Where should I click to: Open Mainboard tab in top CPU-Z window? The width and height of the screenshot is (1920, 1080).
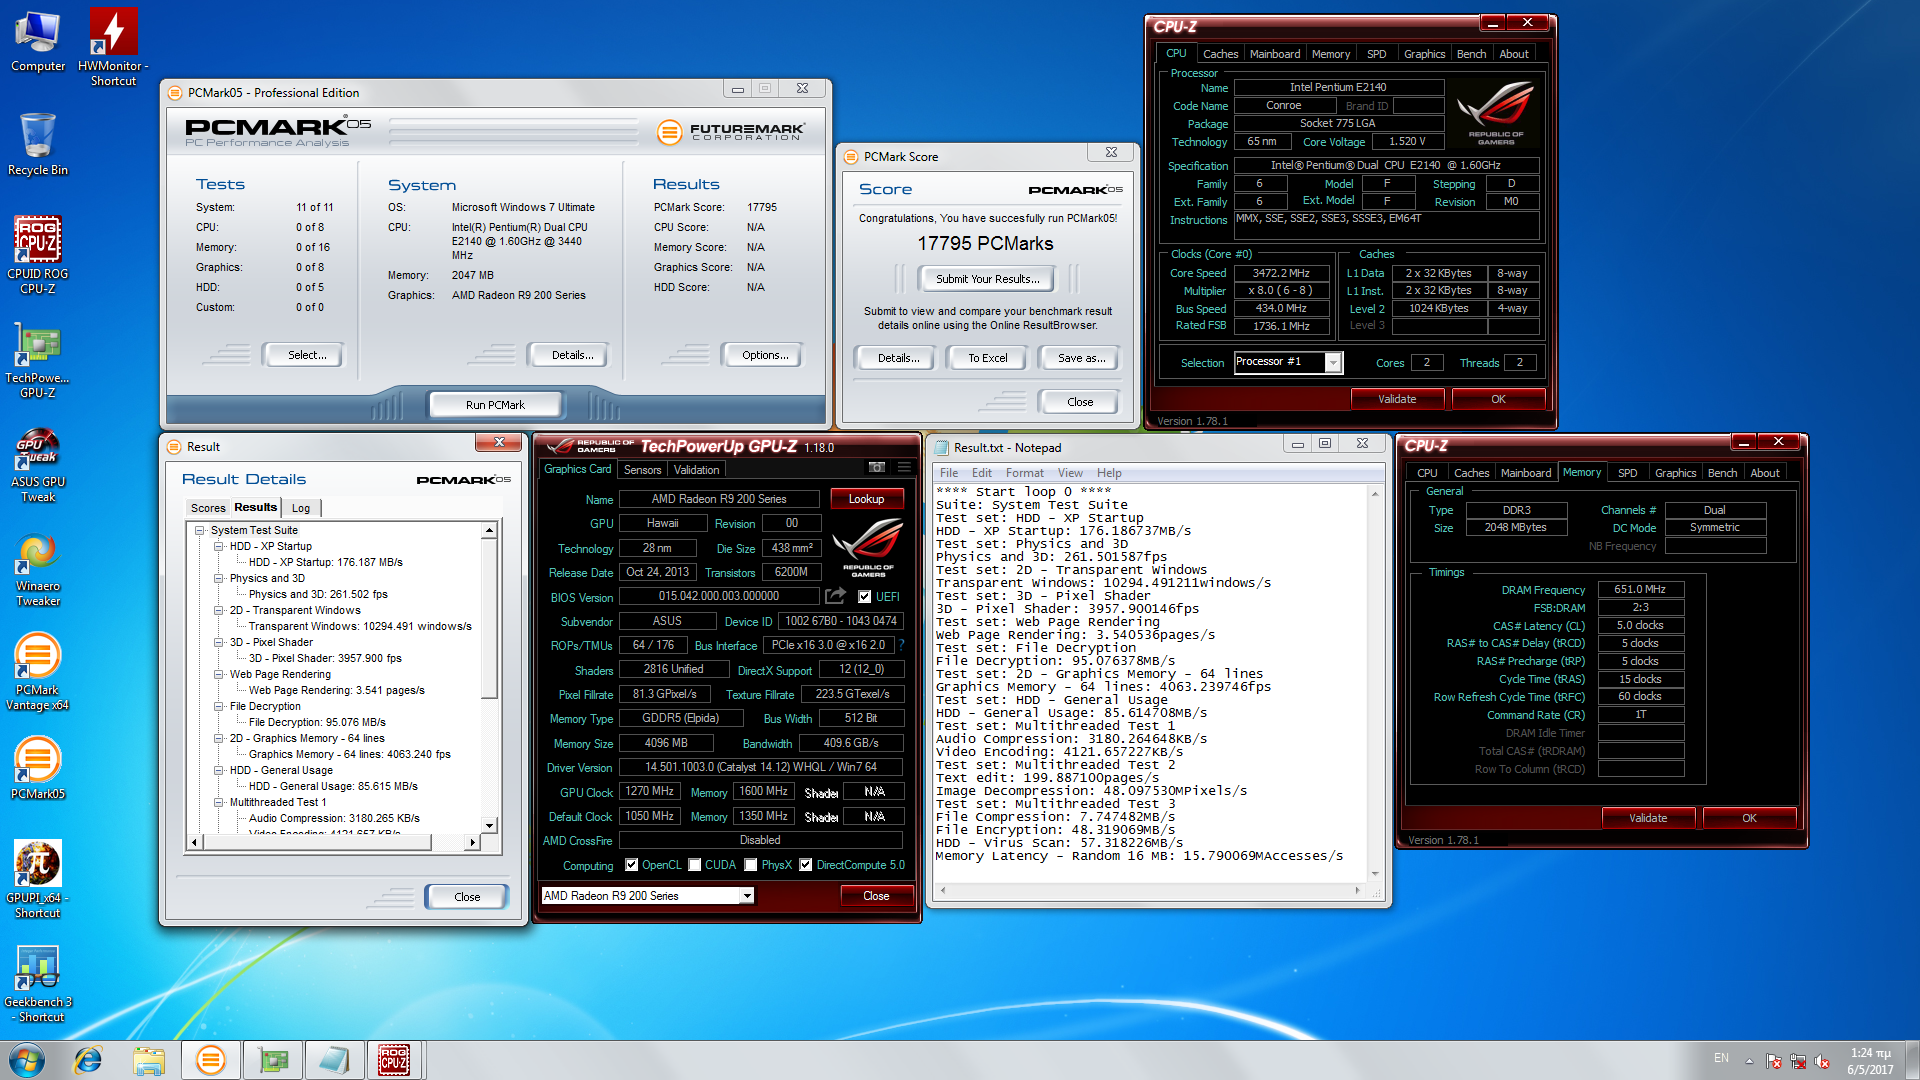(x=1275, y=54)
